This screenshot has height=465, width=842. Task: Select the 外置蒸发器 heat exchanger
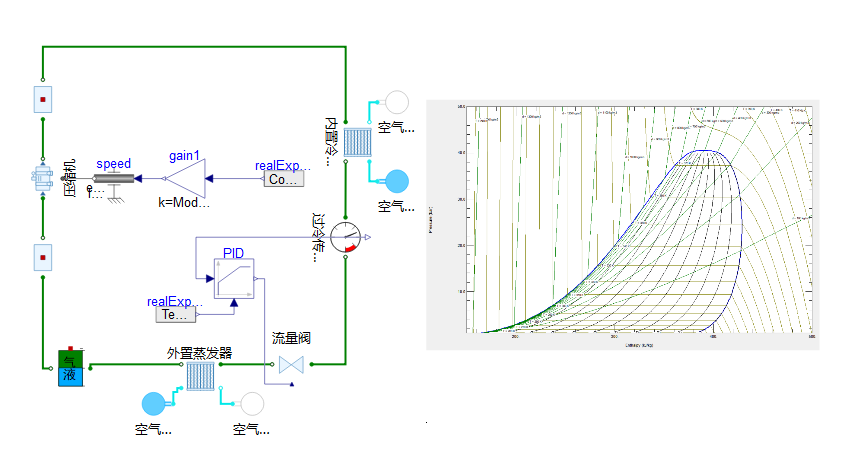199,375
